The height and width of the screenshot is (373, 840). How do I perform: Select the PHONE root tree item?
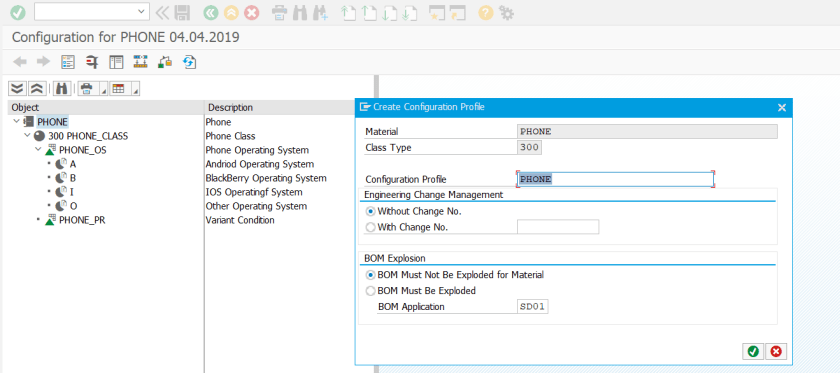click(x=52, y=122)
